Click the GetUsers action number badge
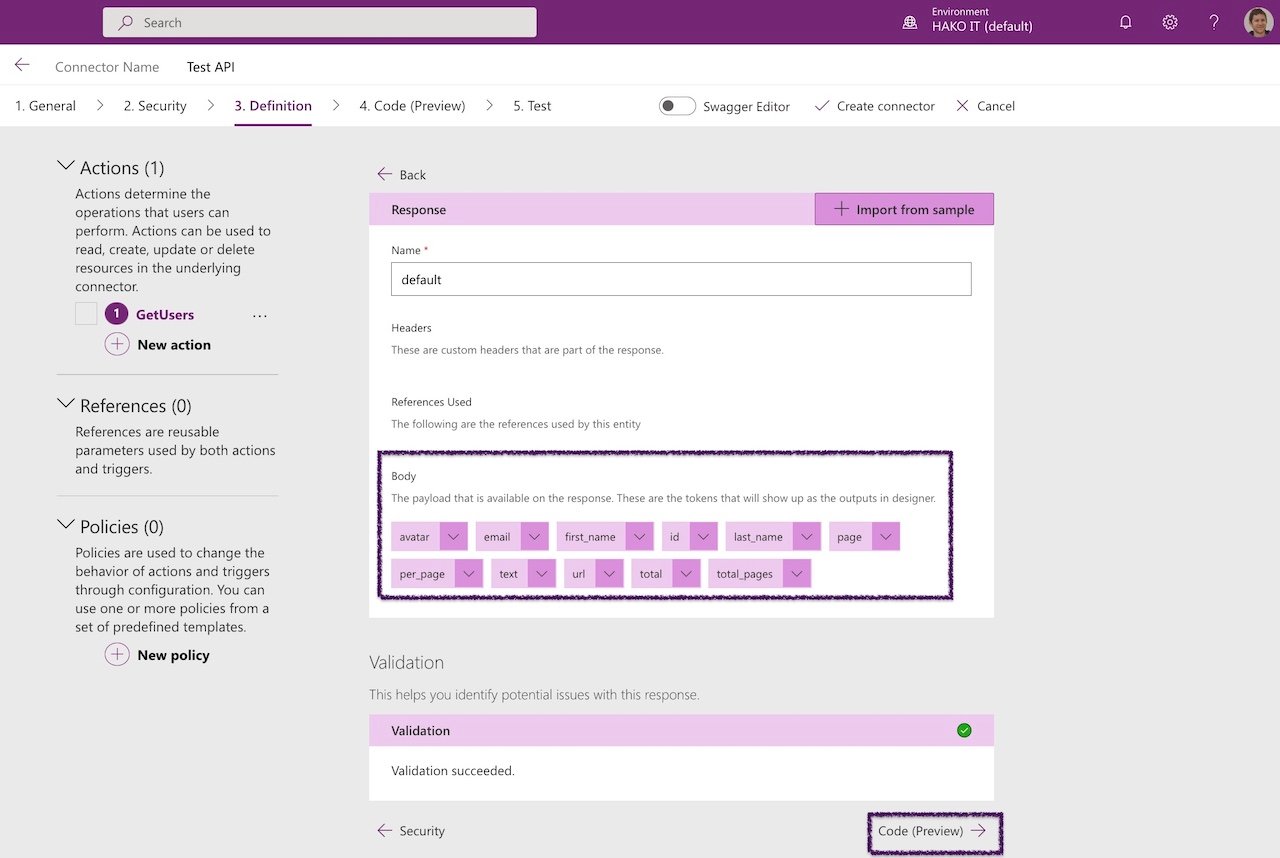Viewport: 1280px width, 858px height. 117,314
